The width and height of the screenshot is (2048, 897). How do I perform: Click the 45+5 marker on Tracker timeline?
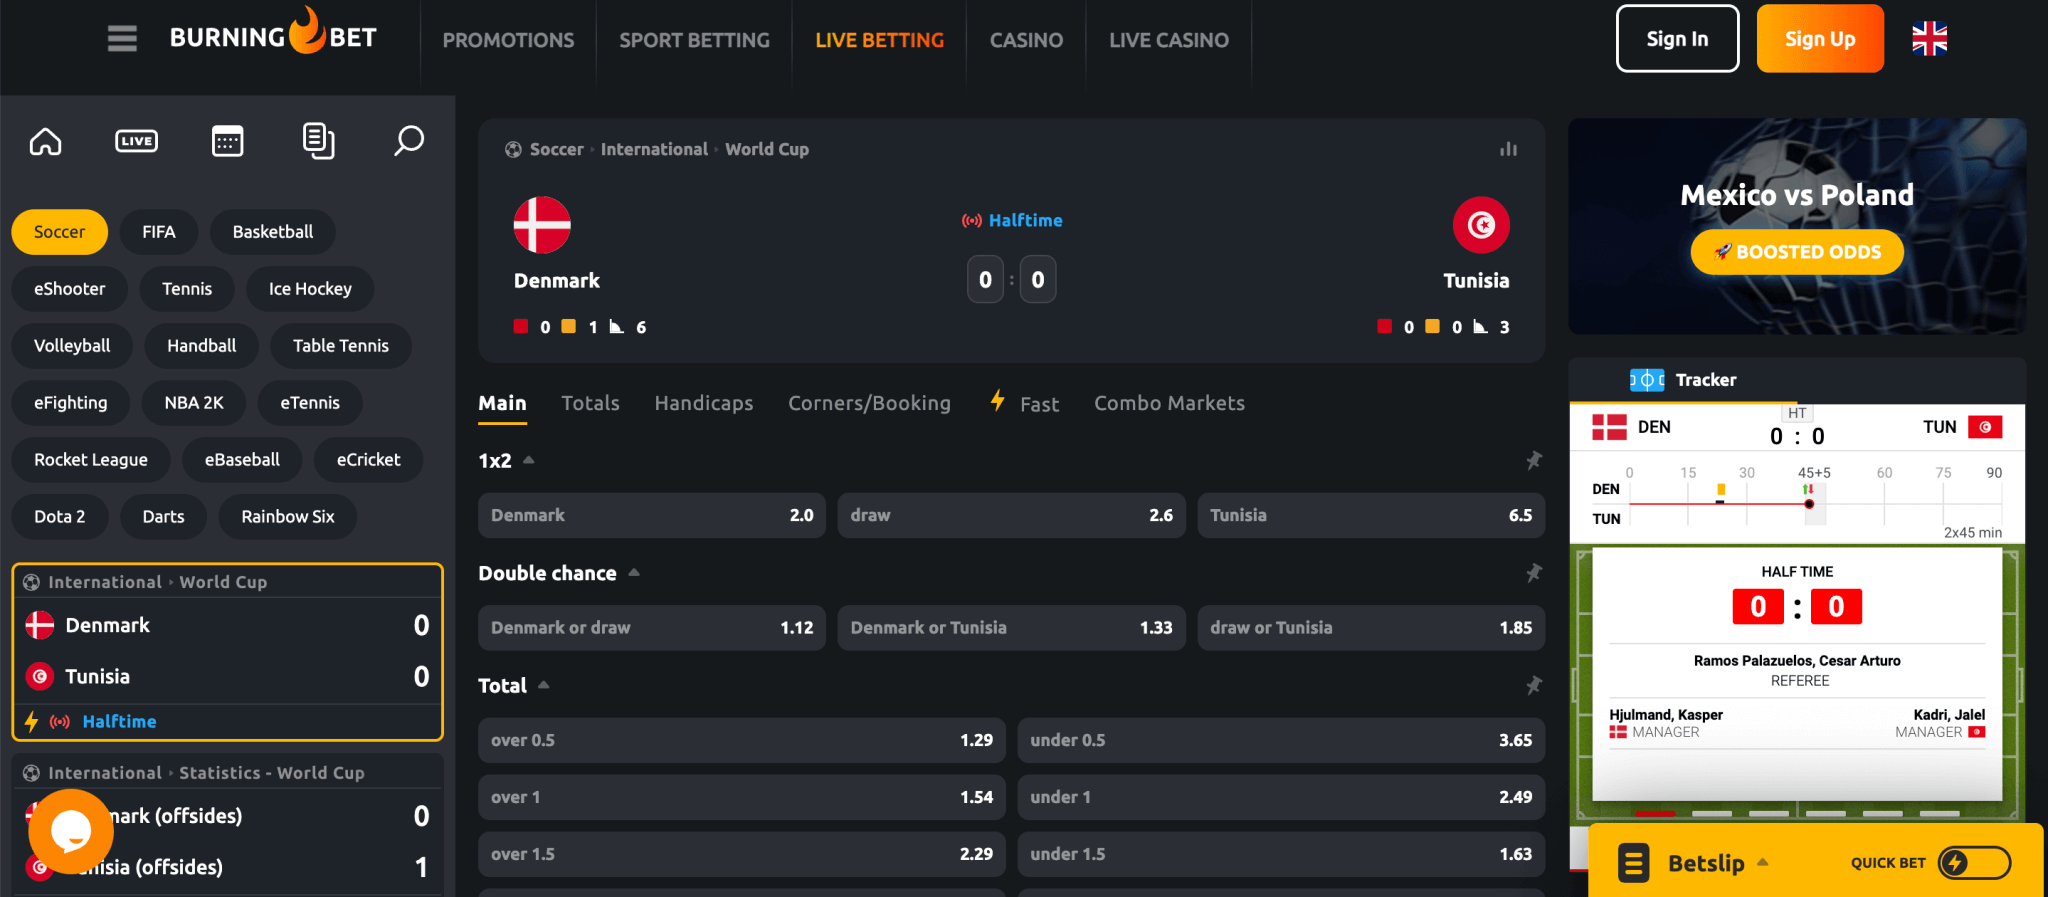[x=1813, y=473]
